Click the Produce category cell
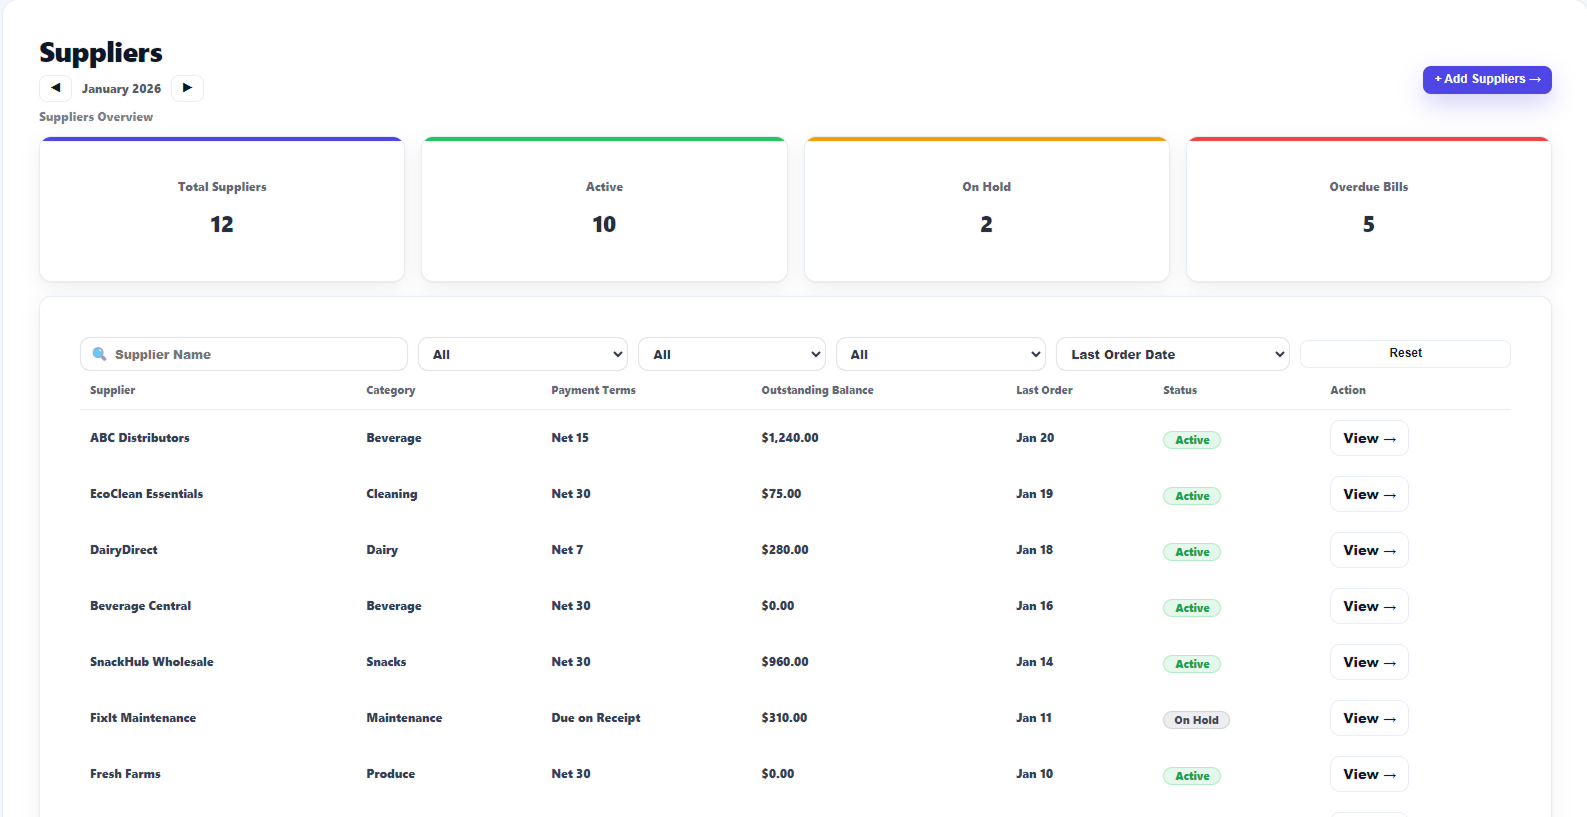This screenshot has width=1587, height=817. [391, 774]
